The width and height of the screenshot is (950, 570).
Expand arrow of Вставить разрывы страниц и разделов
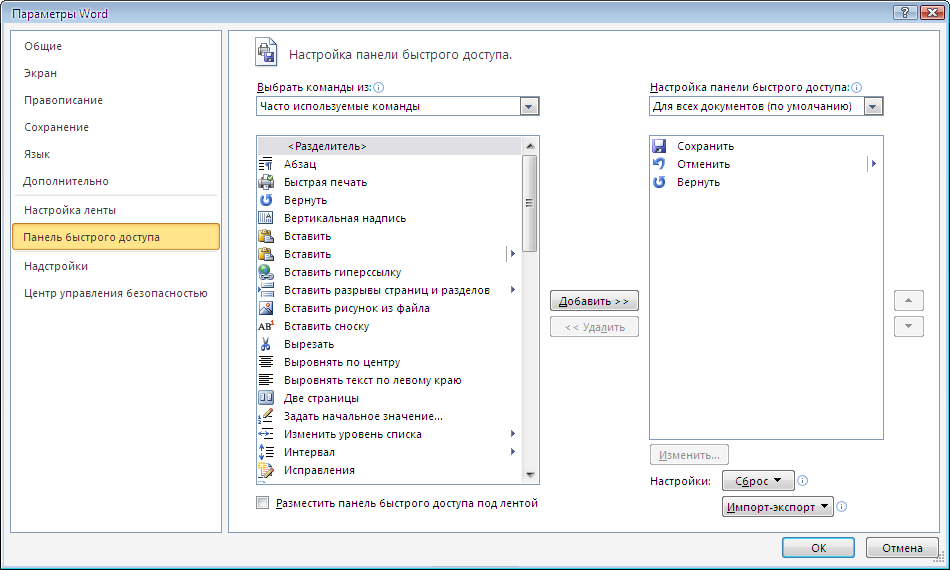513,290
